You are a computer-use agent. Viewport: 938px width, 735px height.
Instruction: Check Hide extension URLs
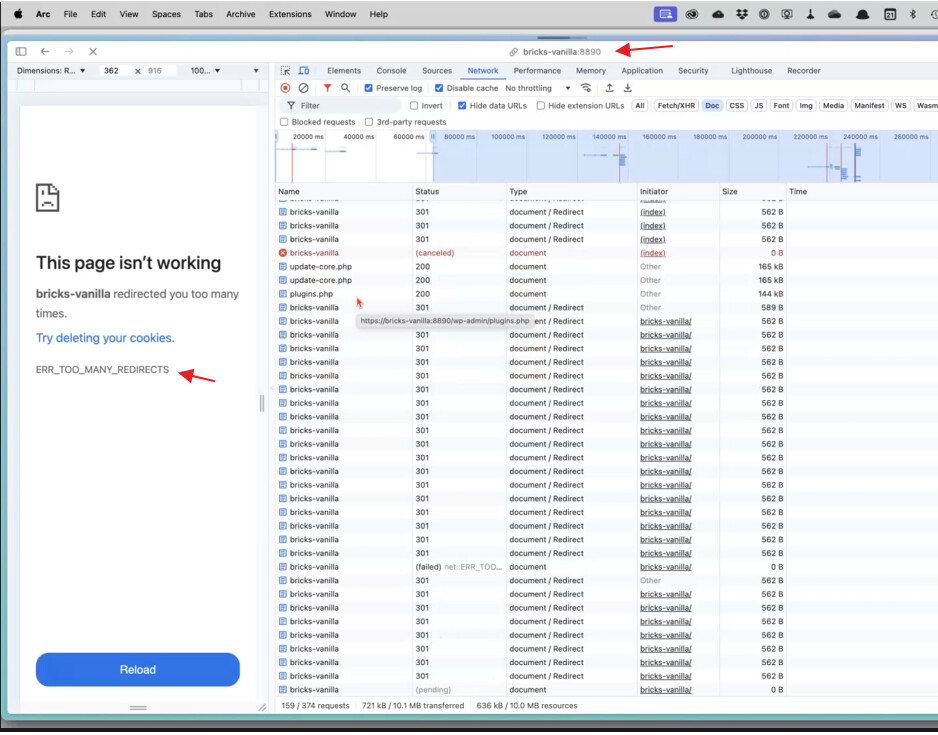541,106
